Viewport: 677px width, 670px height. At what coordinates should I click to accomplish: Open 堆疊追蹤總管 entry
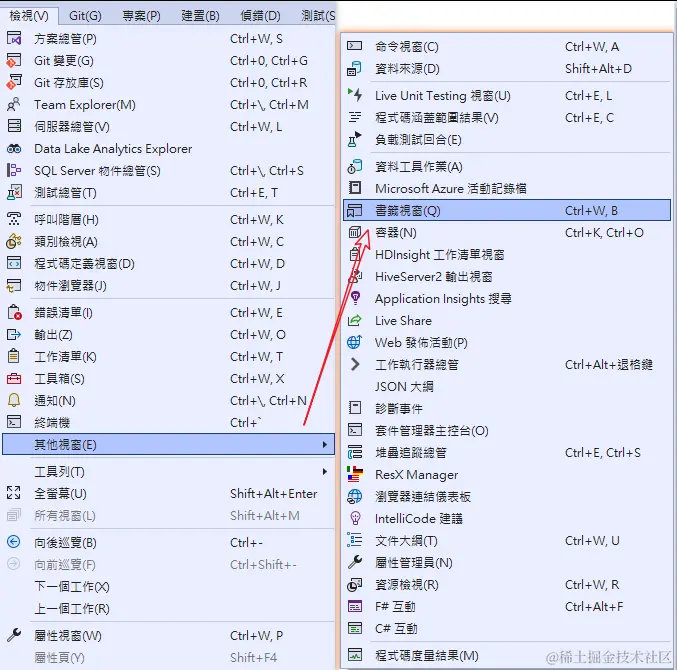[x=507, y=452]
